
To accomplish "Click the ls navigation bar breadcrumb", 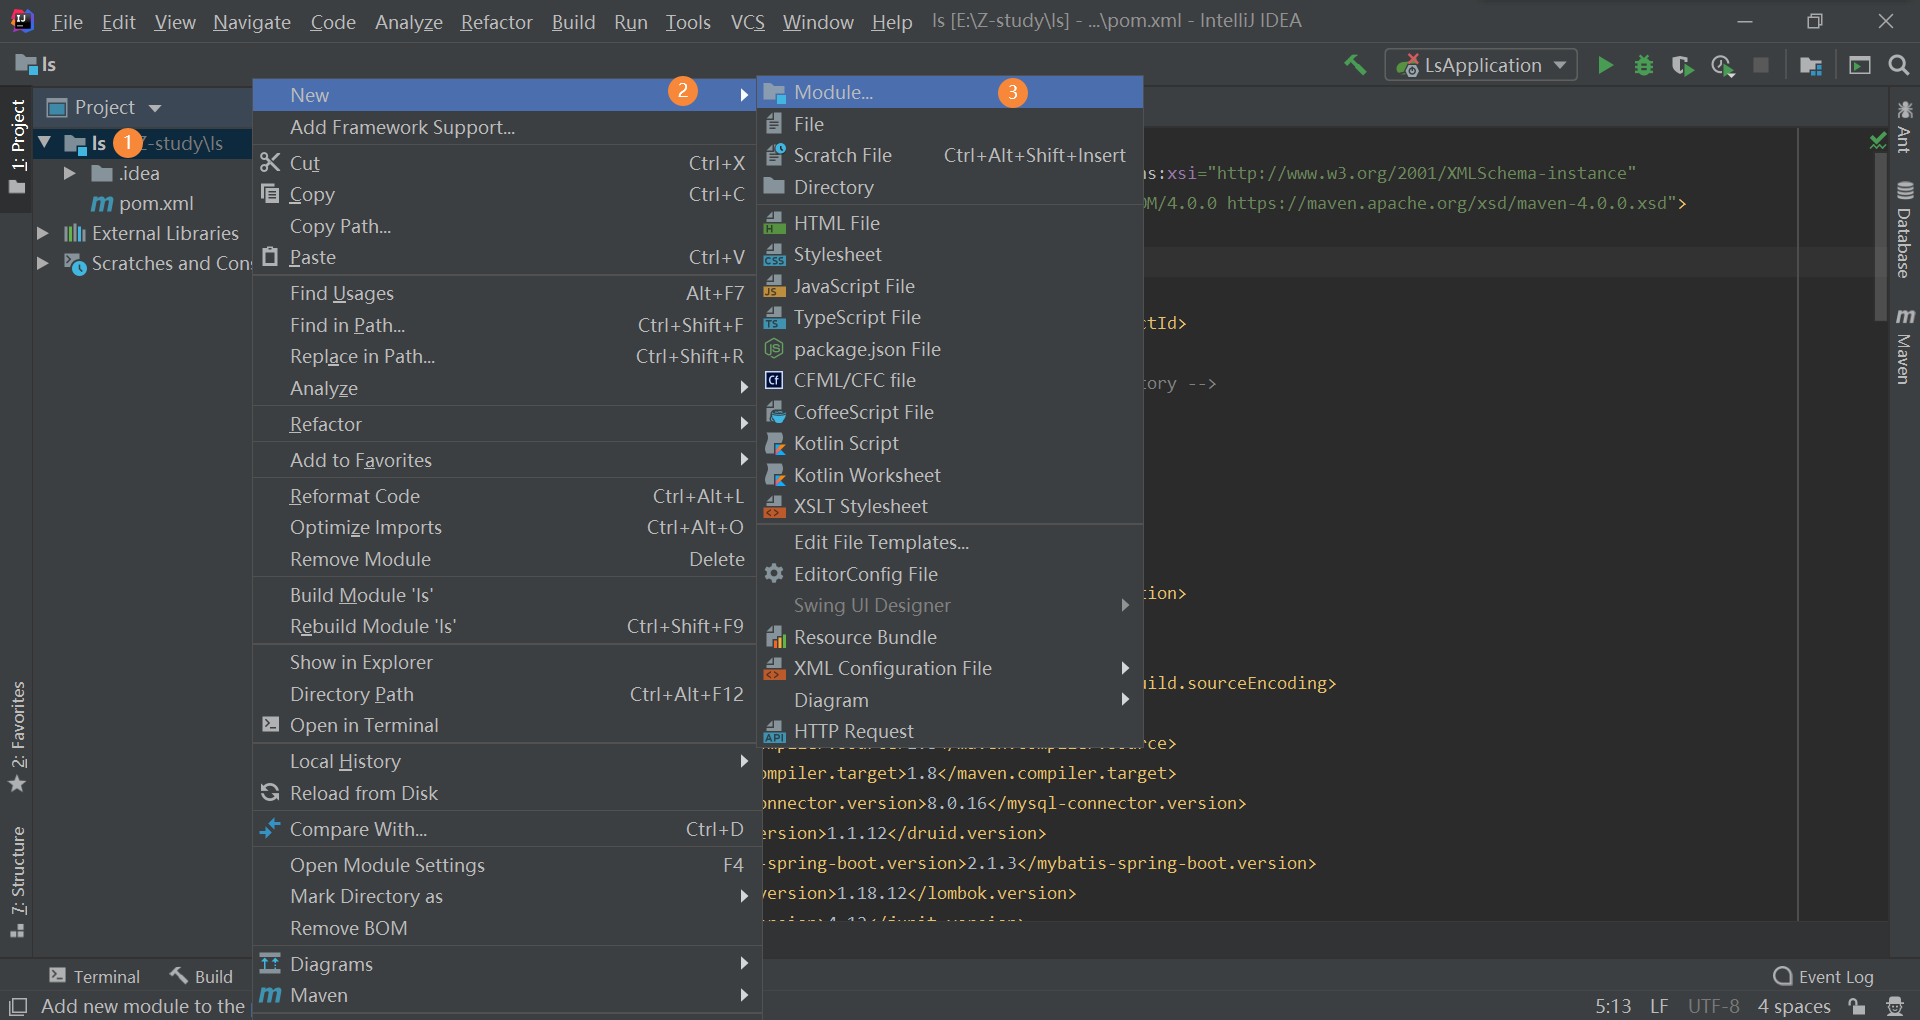I will pyautogui.click(x=37, y=65).
